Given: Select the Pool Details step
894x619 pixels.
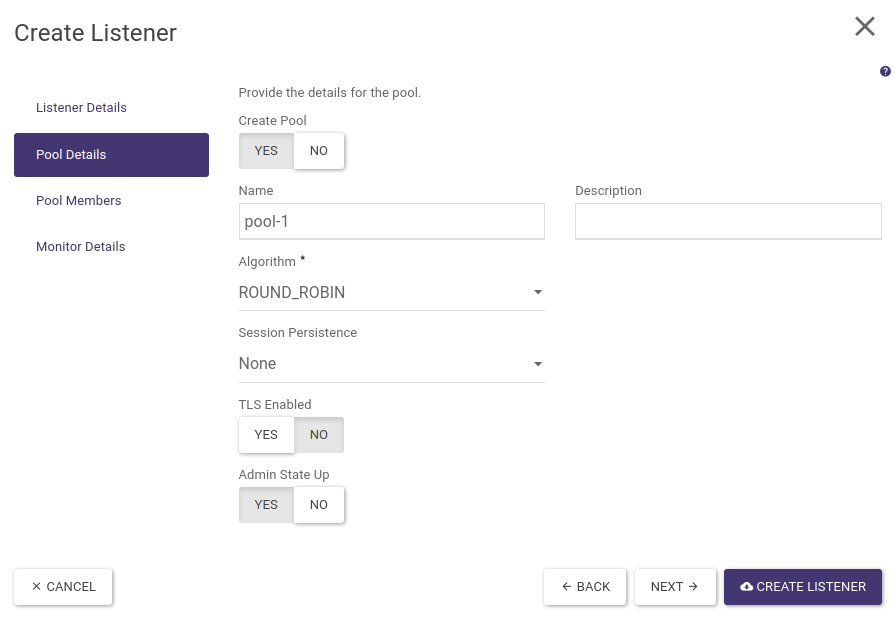Looking at the screenshot, I should (111, 155).
